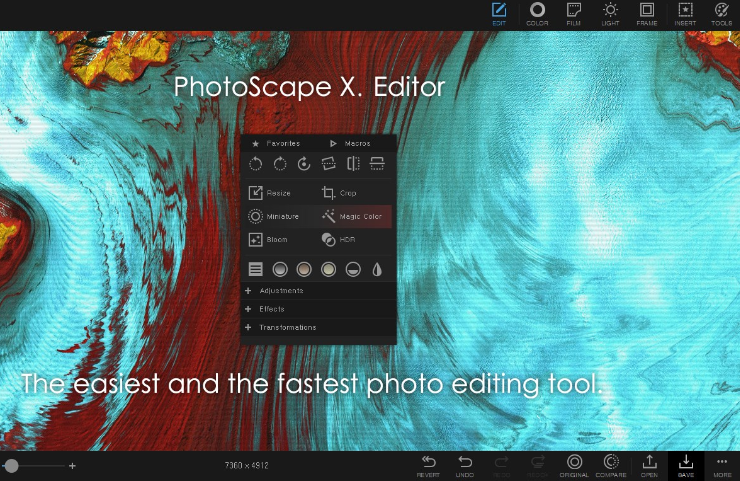Switch to the Insert tab
Image resolution: width=740 pixels, height=481 pixels.
[x=685, y=14]
